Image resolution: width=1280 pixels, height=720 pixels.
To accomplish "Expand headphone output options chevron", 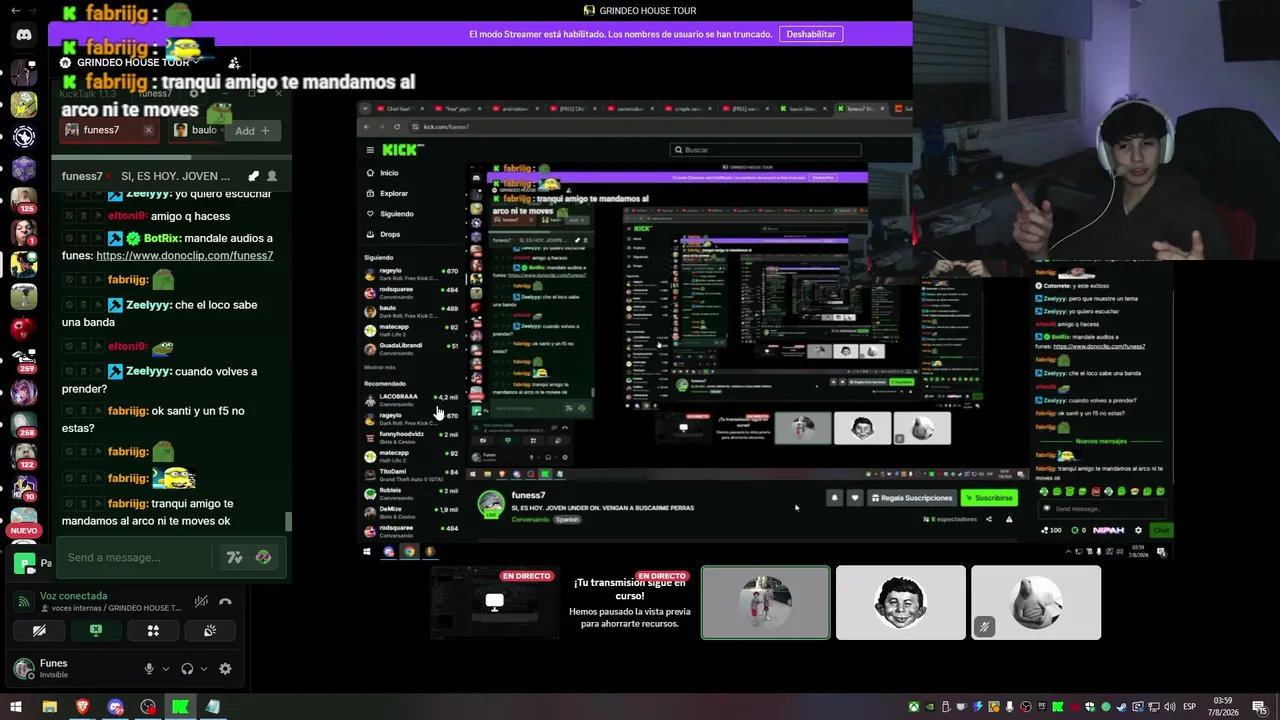I will click(x=204, y=669).
